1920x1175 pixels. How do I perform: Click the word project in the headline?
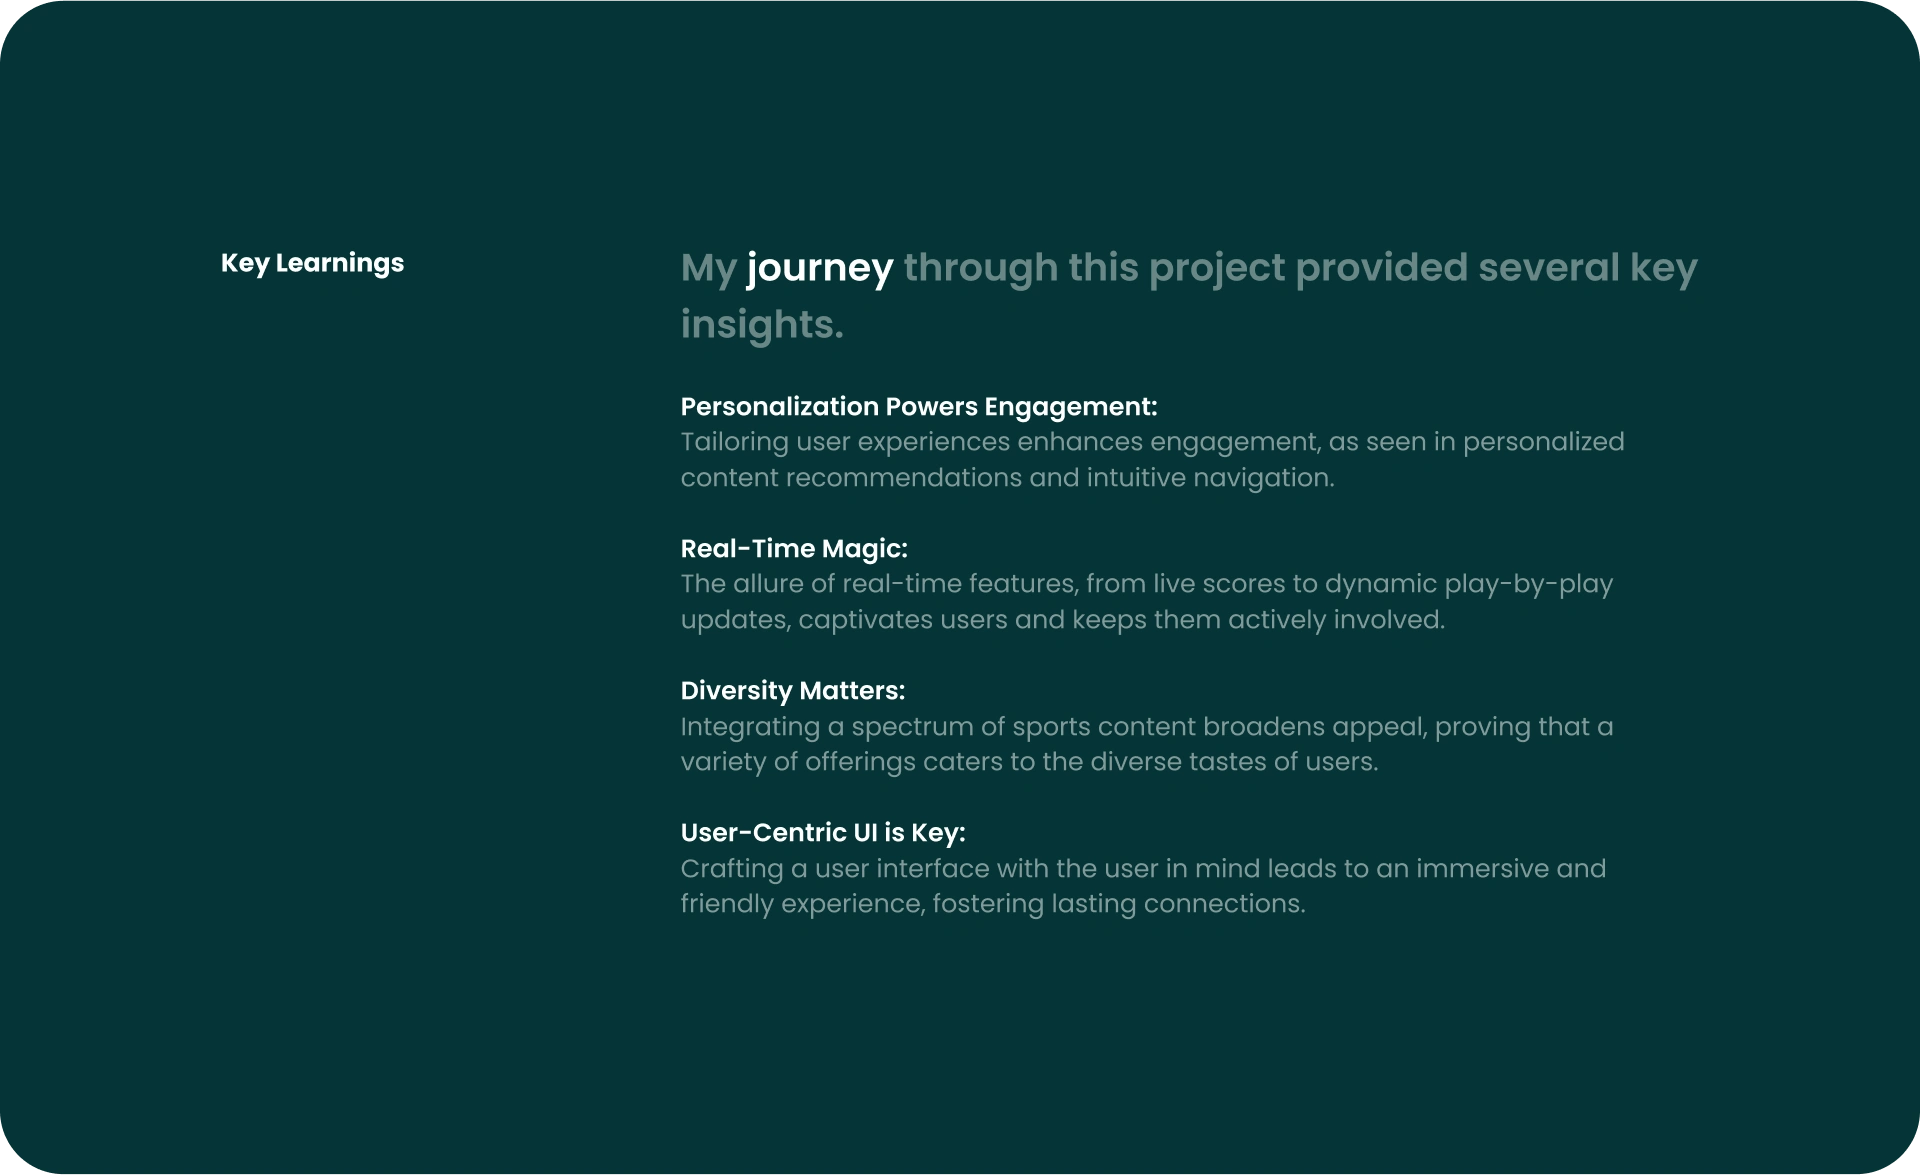click(x=1216, y=268)
